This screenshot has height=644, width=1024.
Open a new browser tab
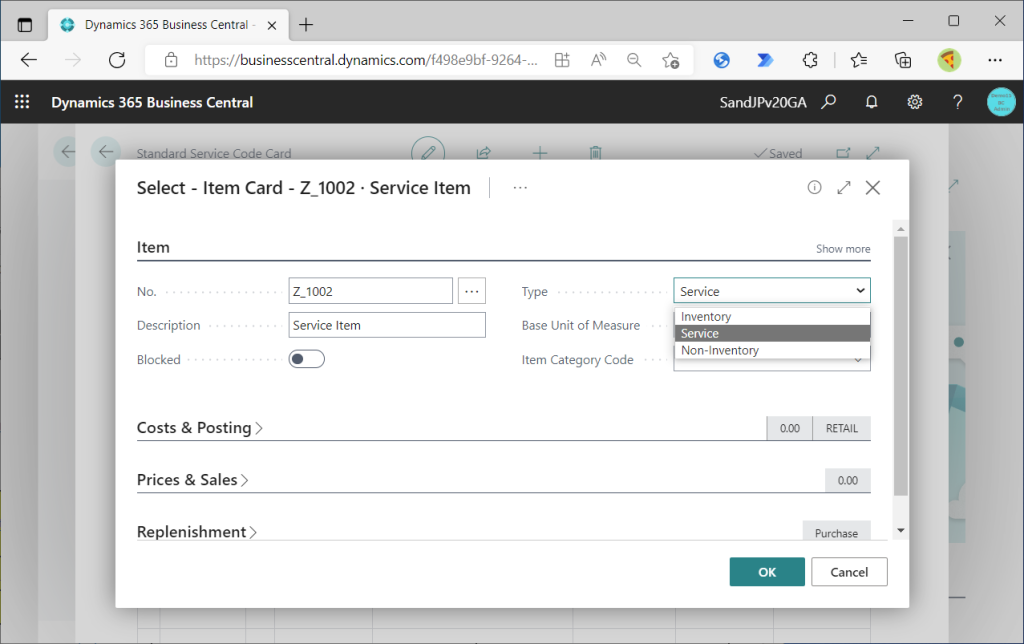tap(306, 25)
